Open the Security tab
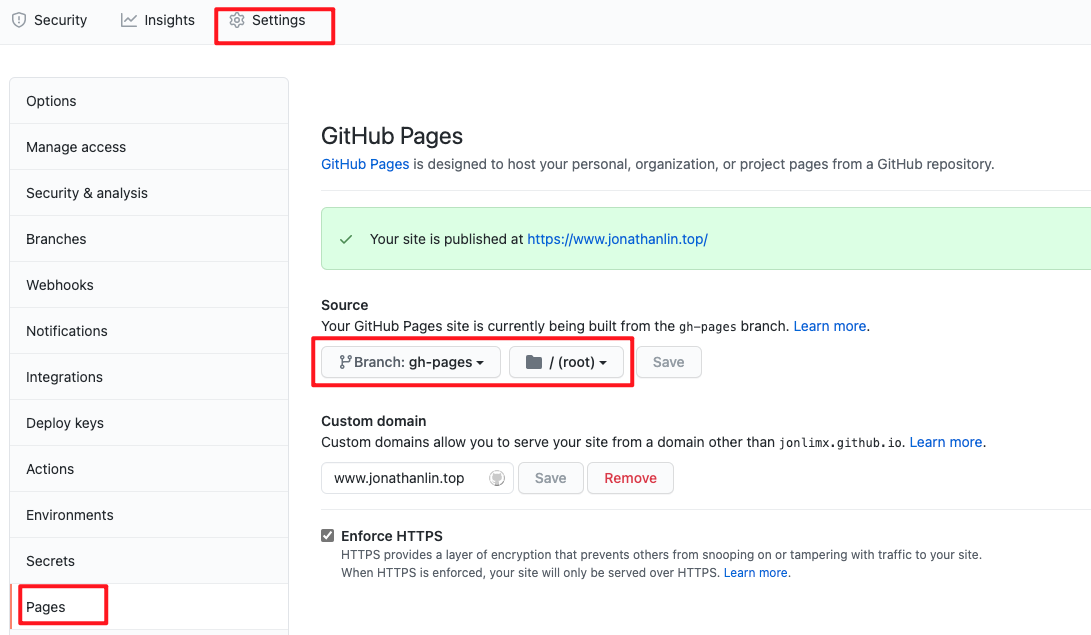Viewport: 1091px width, 635px height. click(49, 20)
